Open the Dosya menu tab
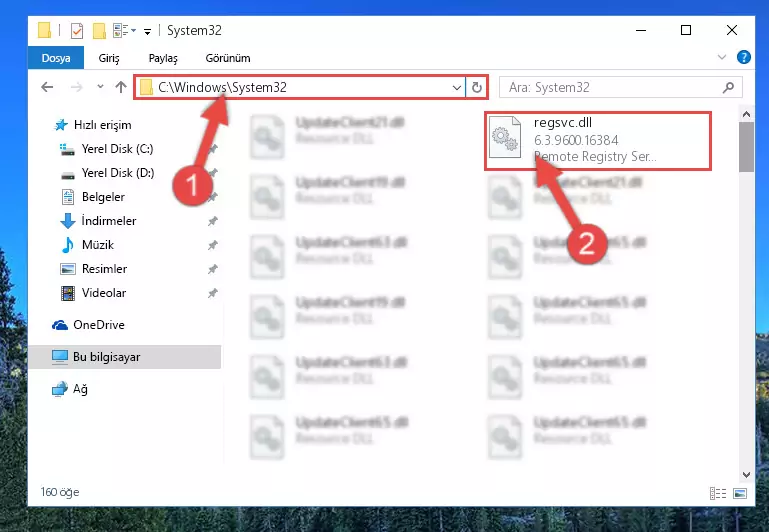The width and height of the screenshot is (769, 532). tap(56, 58)
